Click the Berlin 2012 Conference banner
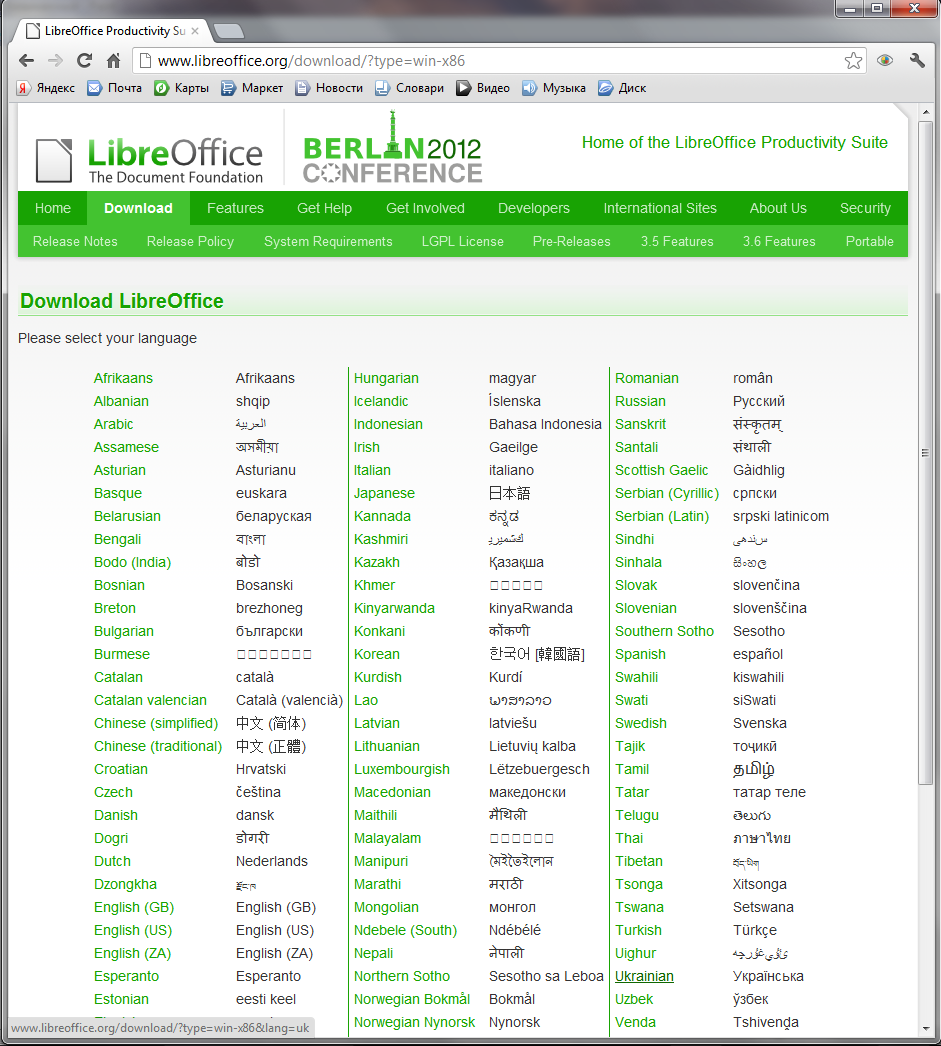The image size is (941, 1046). pyautogui.click(x=392, y=148)
